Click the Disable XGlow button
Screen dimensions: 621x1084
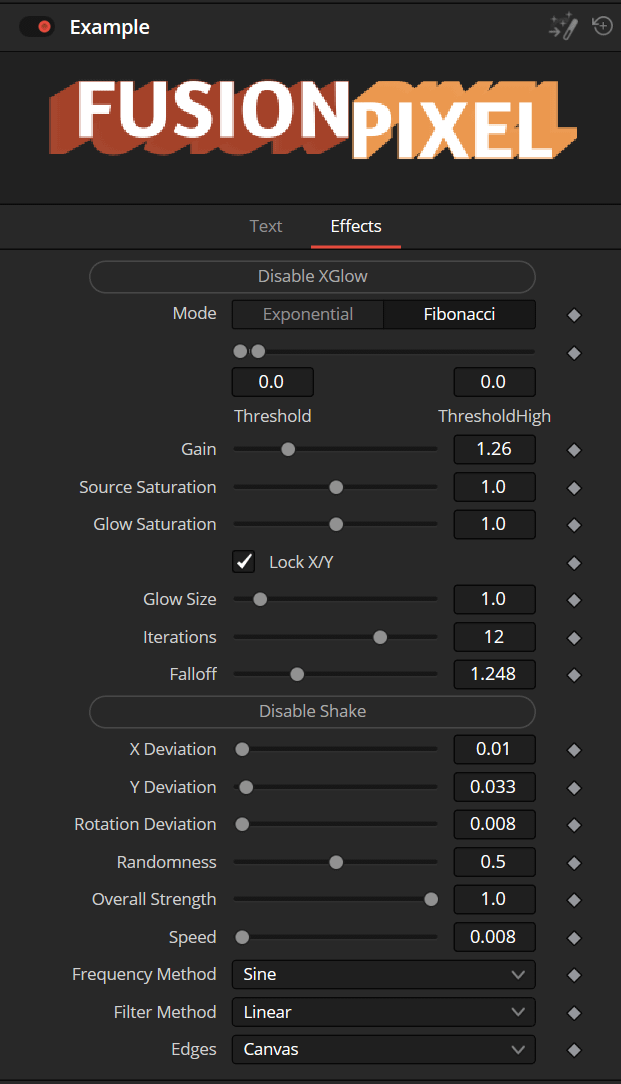313,277
